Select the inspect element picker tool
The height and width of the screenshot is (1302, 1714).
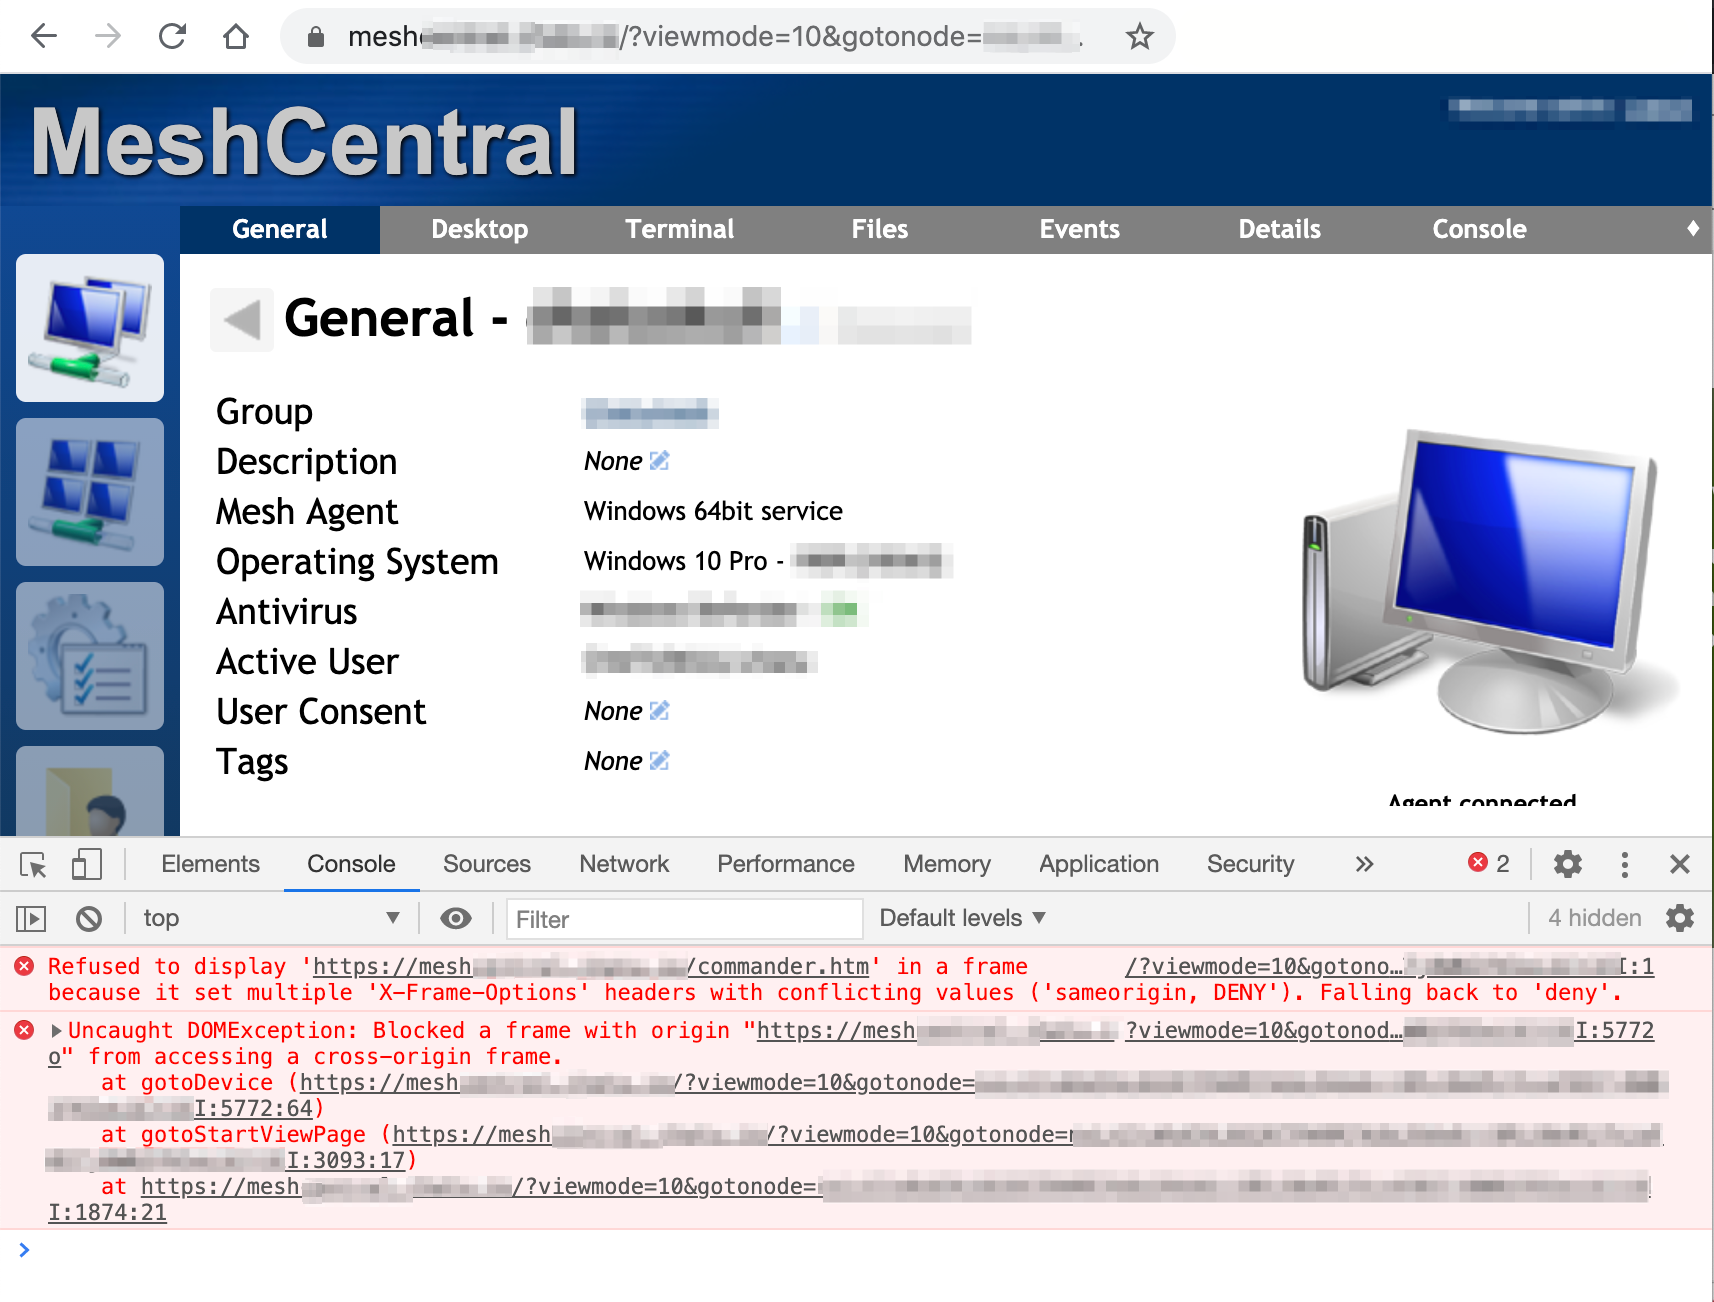[x=33, y=864]
